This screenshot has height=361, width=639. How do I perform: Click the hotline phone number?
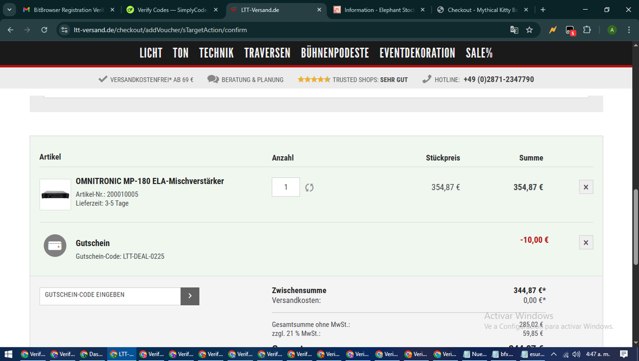tap(498, 79)
